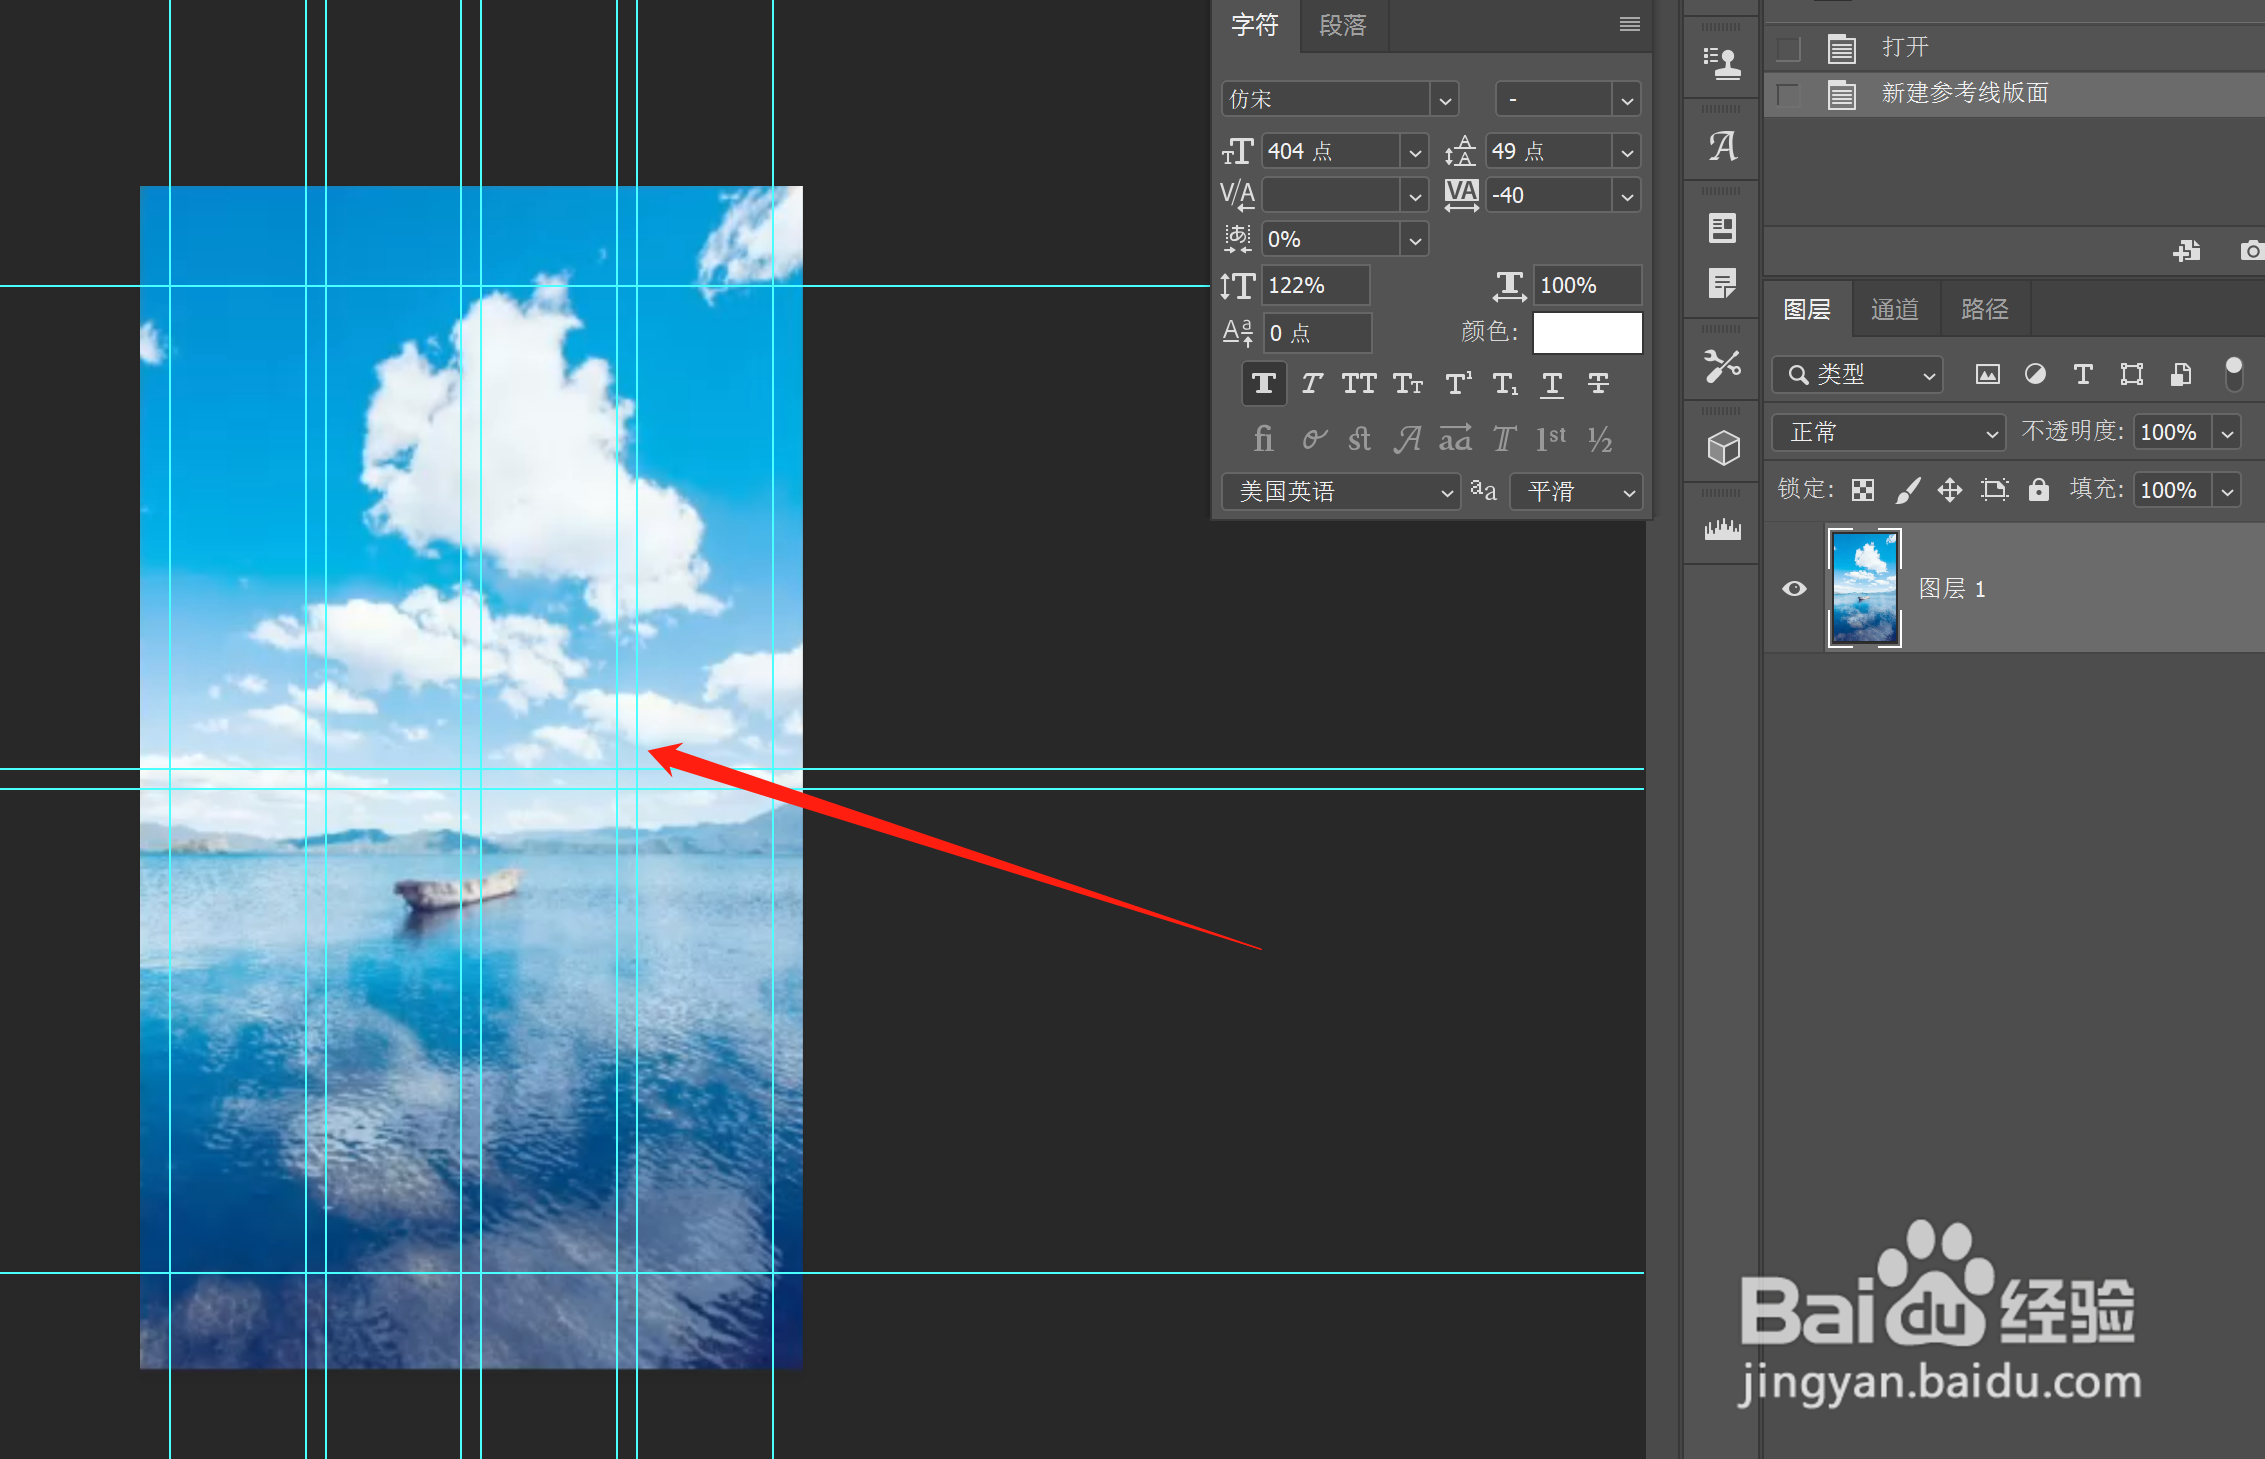Toggle the checkbox beside 打开 history step

coord(1788,48)
